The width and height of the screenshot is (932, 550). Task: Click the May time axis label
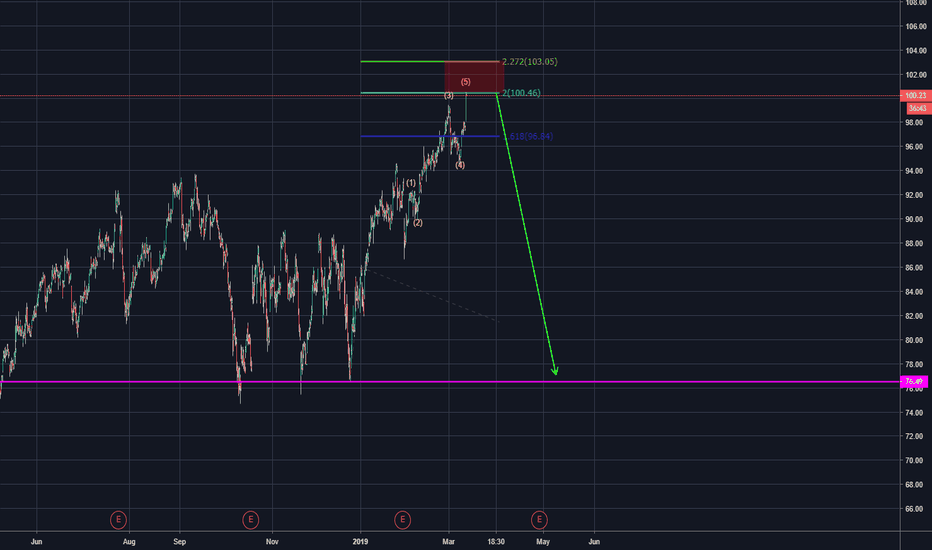click(543, 542)
